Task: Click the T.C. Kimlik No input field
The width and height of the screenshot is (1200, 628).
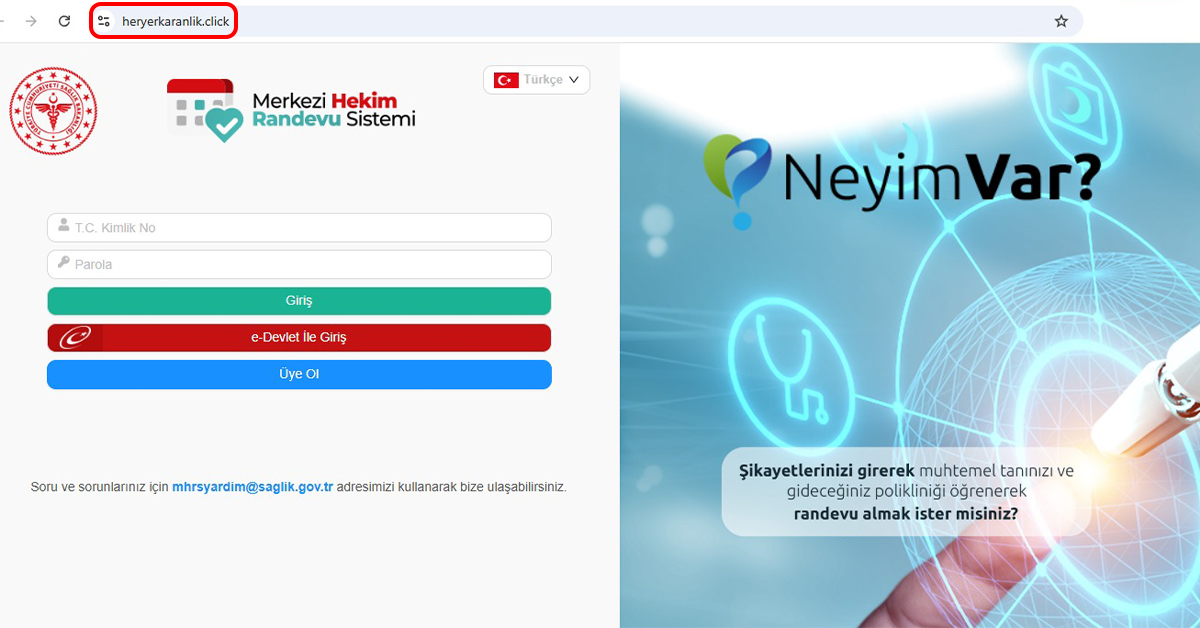Action: (x=299, y=227)
